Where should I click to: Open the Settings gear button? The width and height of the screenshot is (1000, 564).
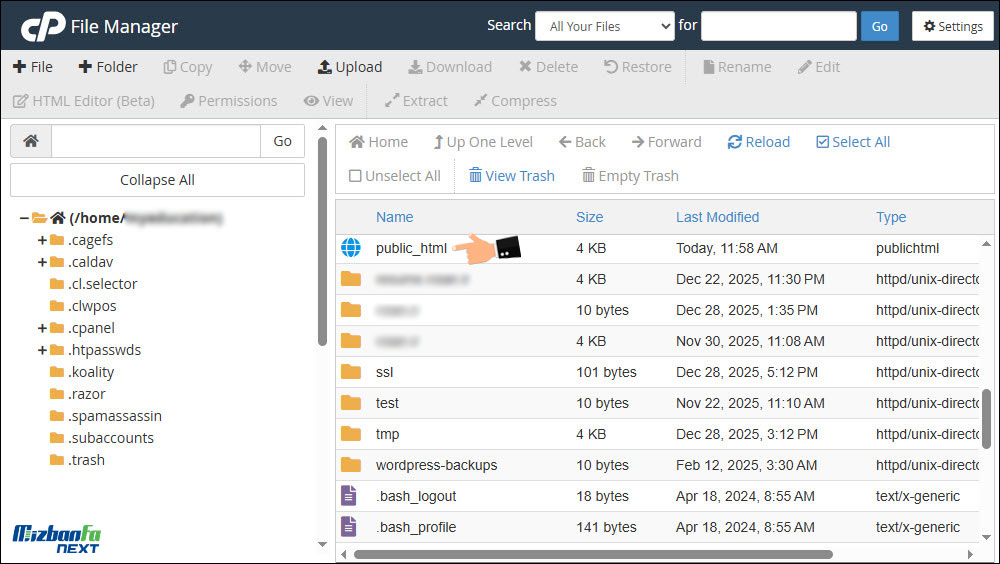pyautogui.click(x=952, y=26)
